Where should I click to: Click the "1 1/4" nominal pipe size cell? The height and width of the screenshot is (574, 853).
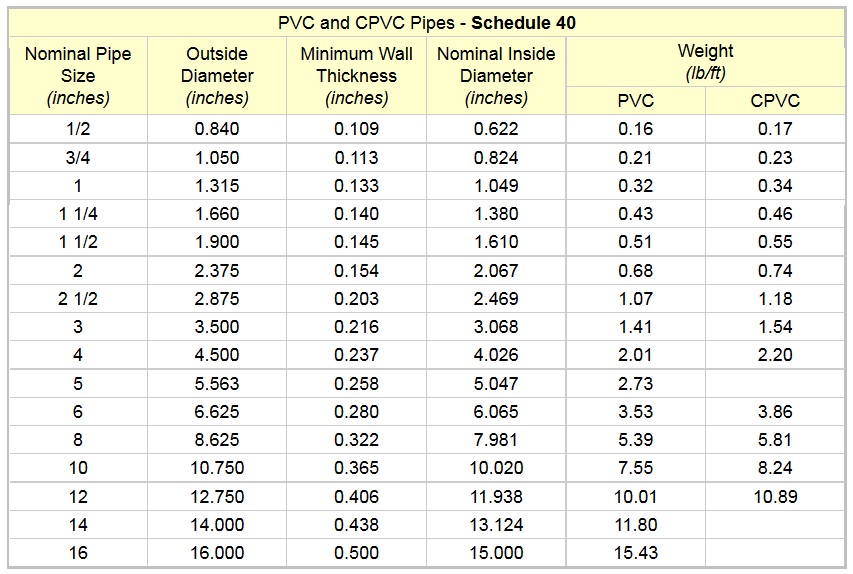pyautogui.click(x=78, y=214)
